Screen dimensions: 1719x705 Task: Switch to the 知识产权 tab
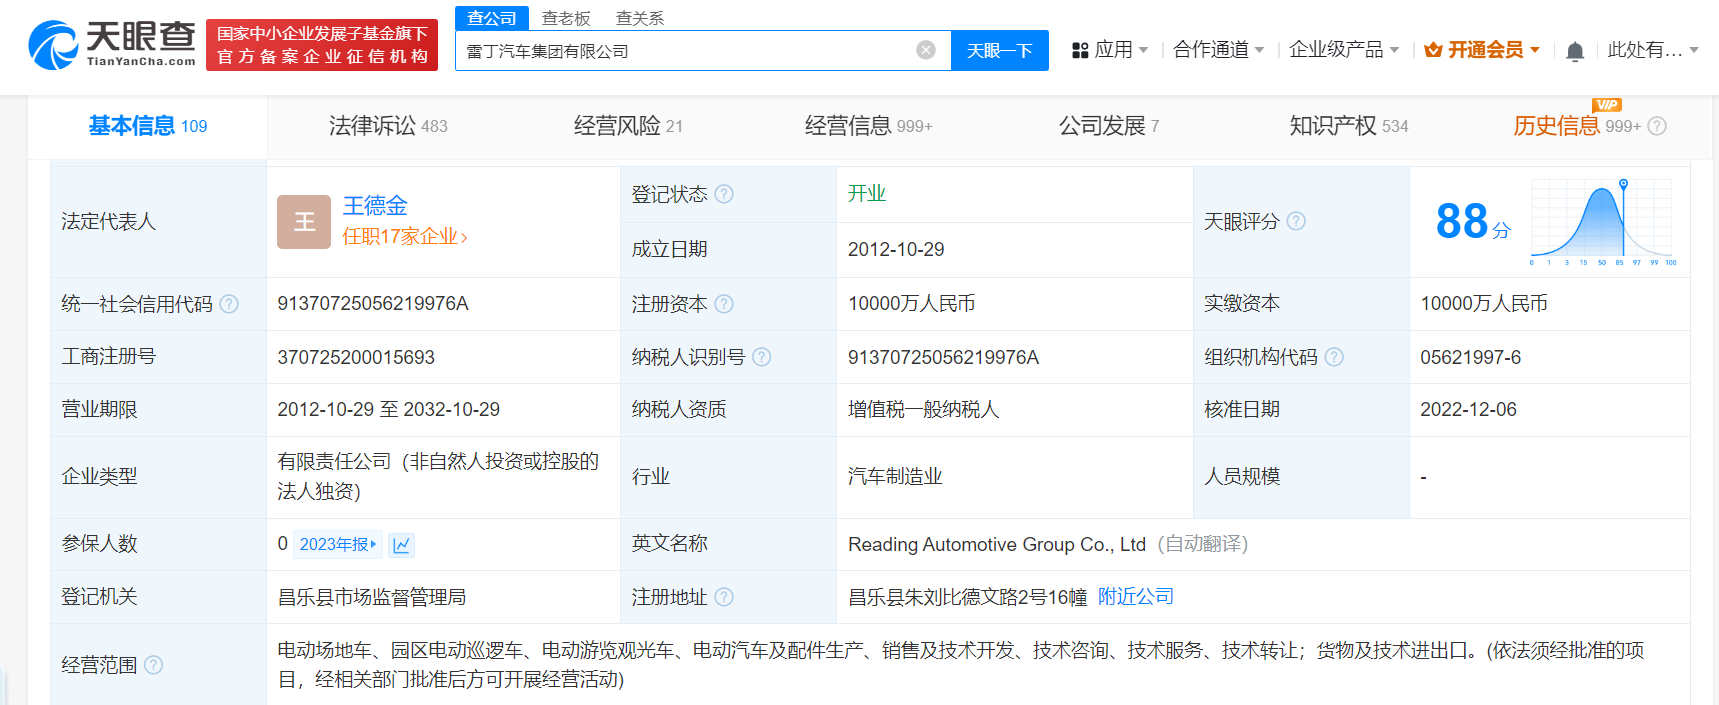[1348, 126]
